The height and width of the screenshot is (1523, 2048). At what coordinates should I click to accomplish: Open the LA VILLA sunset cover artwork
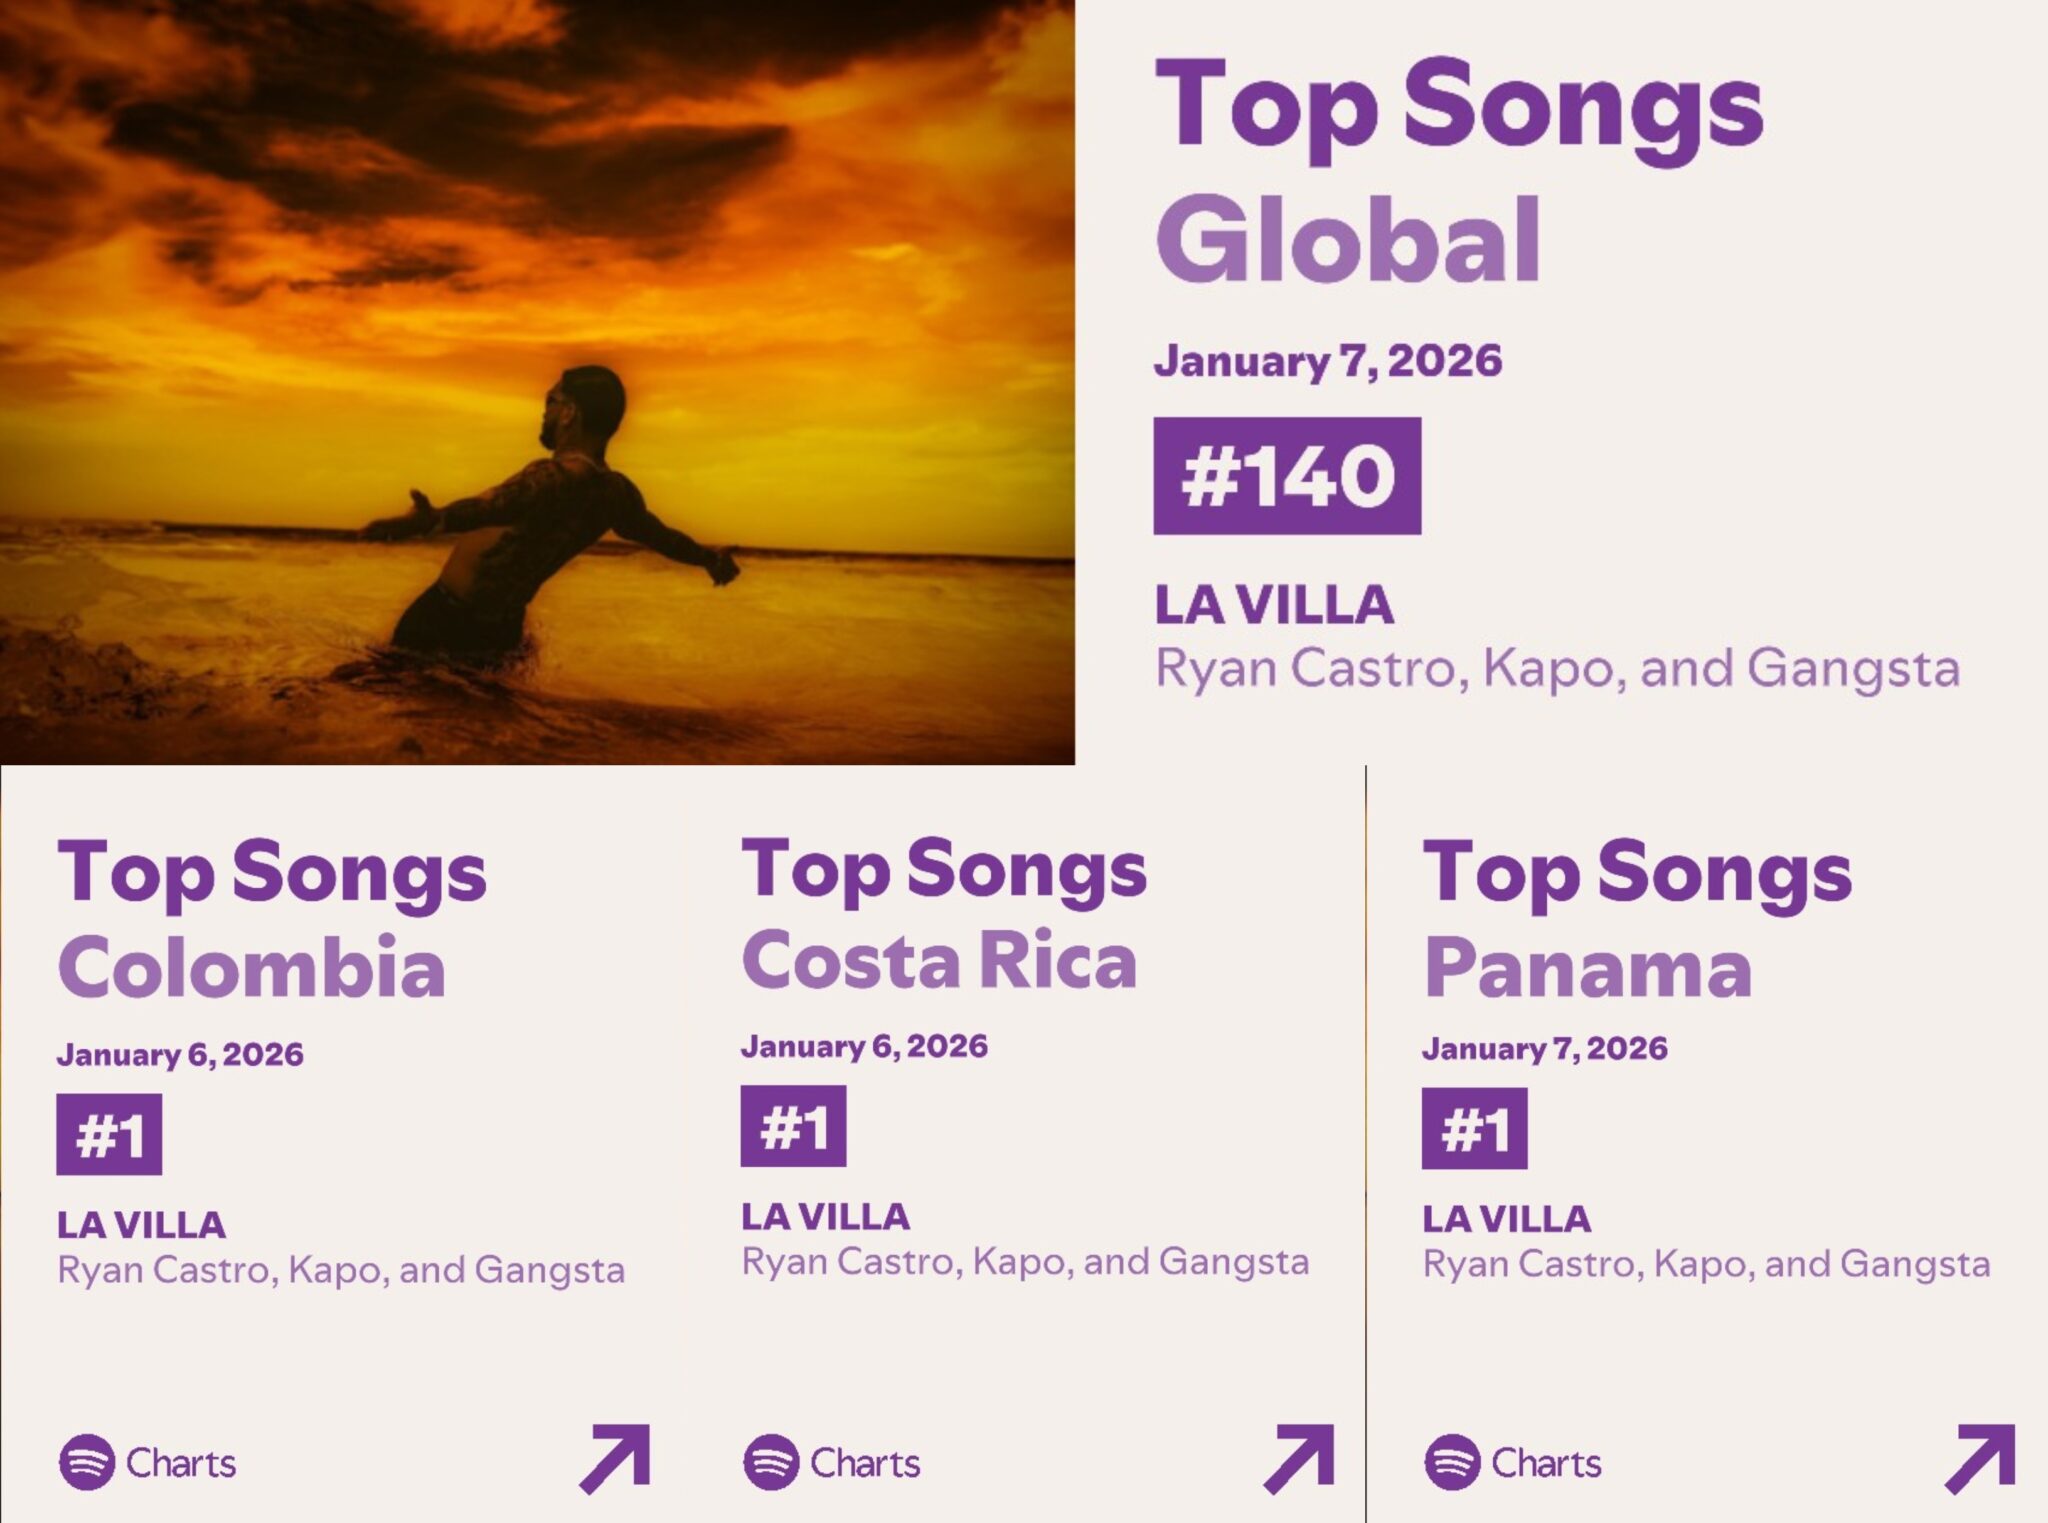coord(537,382)
